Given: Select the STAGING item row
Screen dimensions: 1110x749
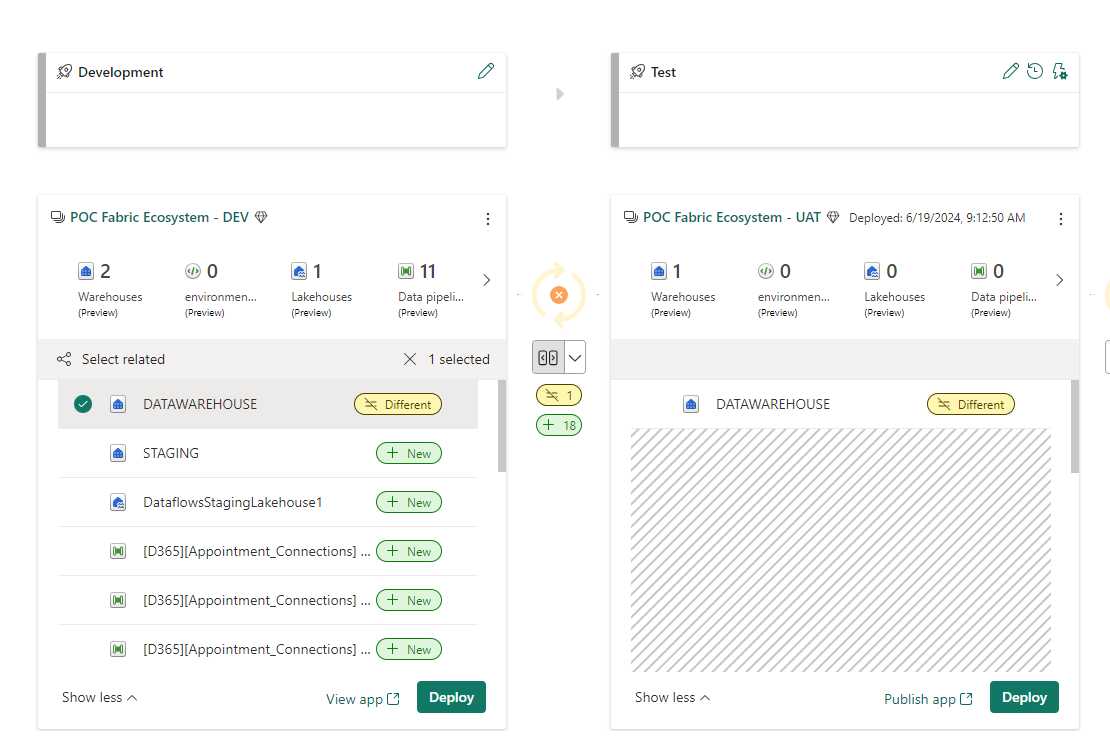Looking at the screenshot, I should (268, 453).
